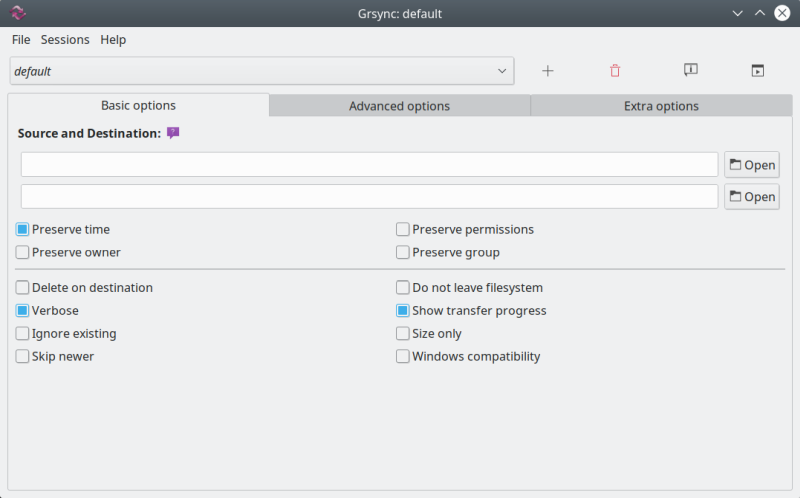Open the File menu
Image resolution: width=800 pixels, height=498 pixels.
21,40
